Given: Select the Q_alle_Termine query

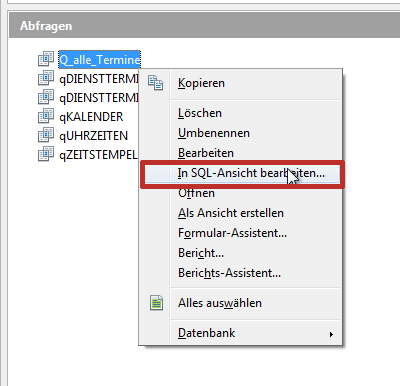Looking at the screenshot, I should (x=99, y=60).
